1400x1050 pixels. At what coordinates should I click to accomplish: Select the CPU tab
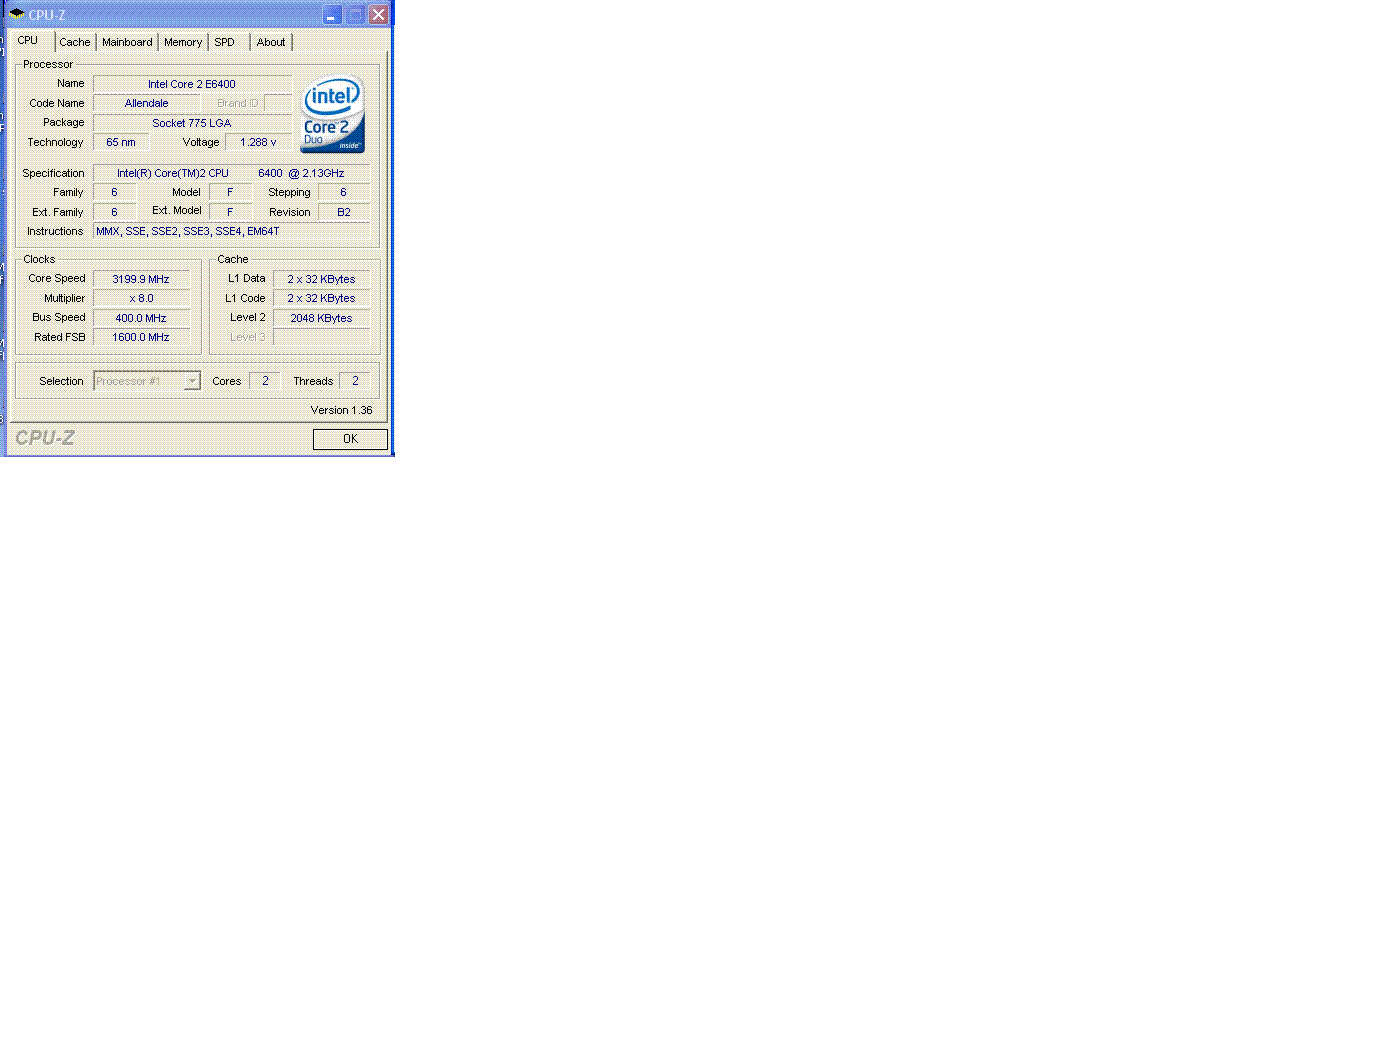tap(28, 40)
